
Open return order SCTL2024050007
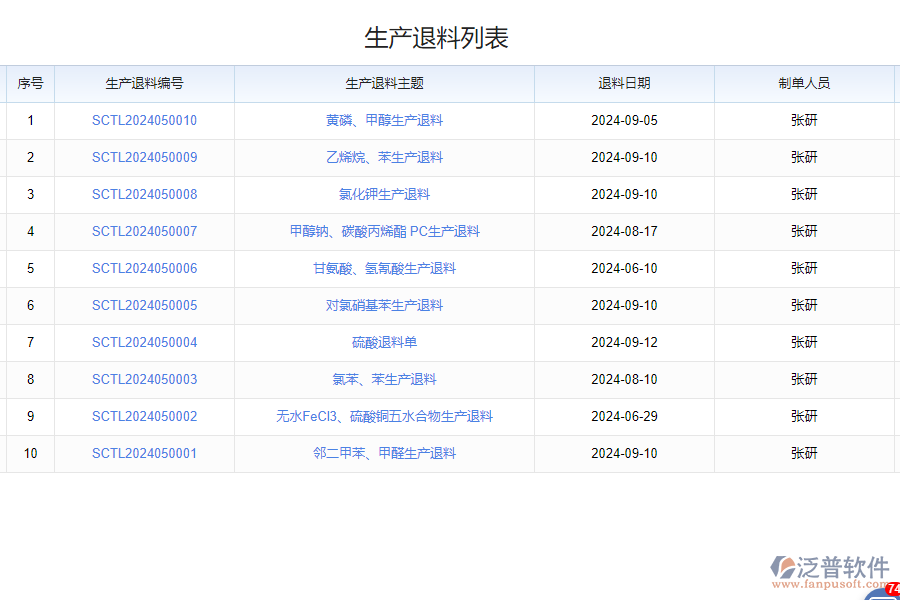point(145,231)
